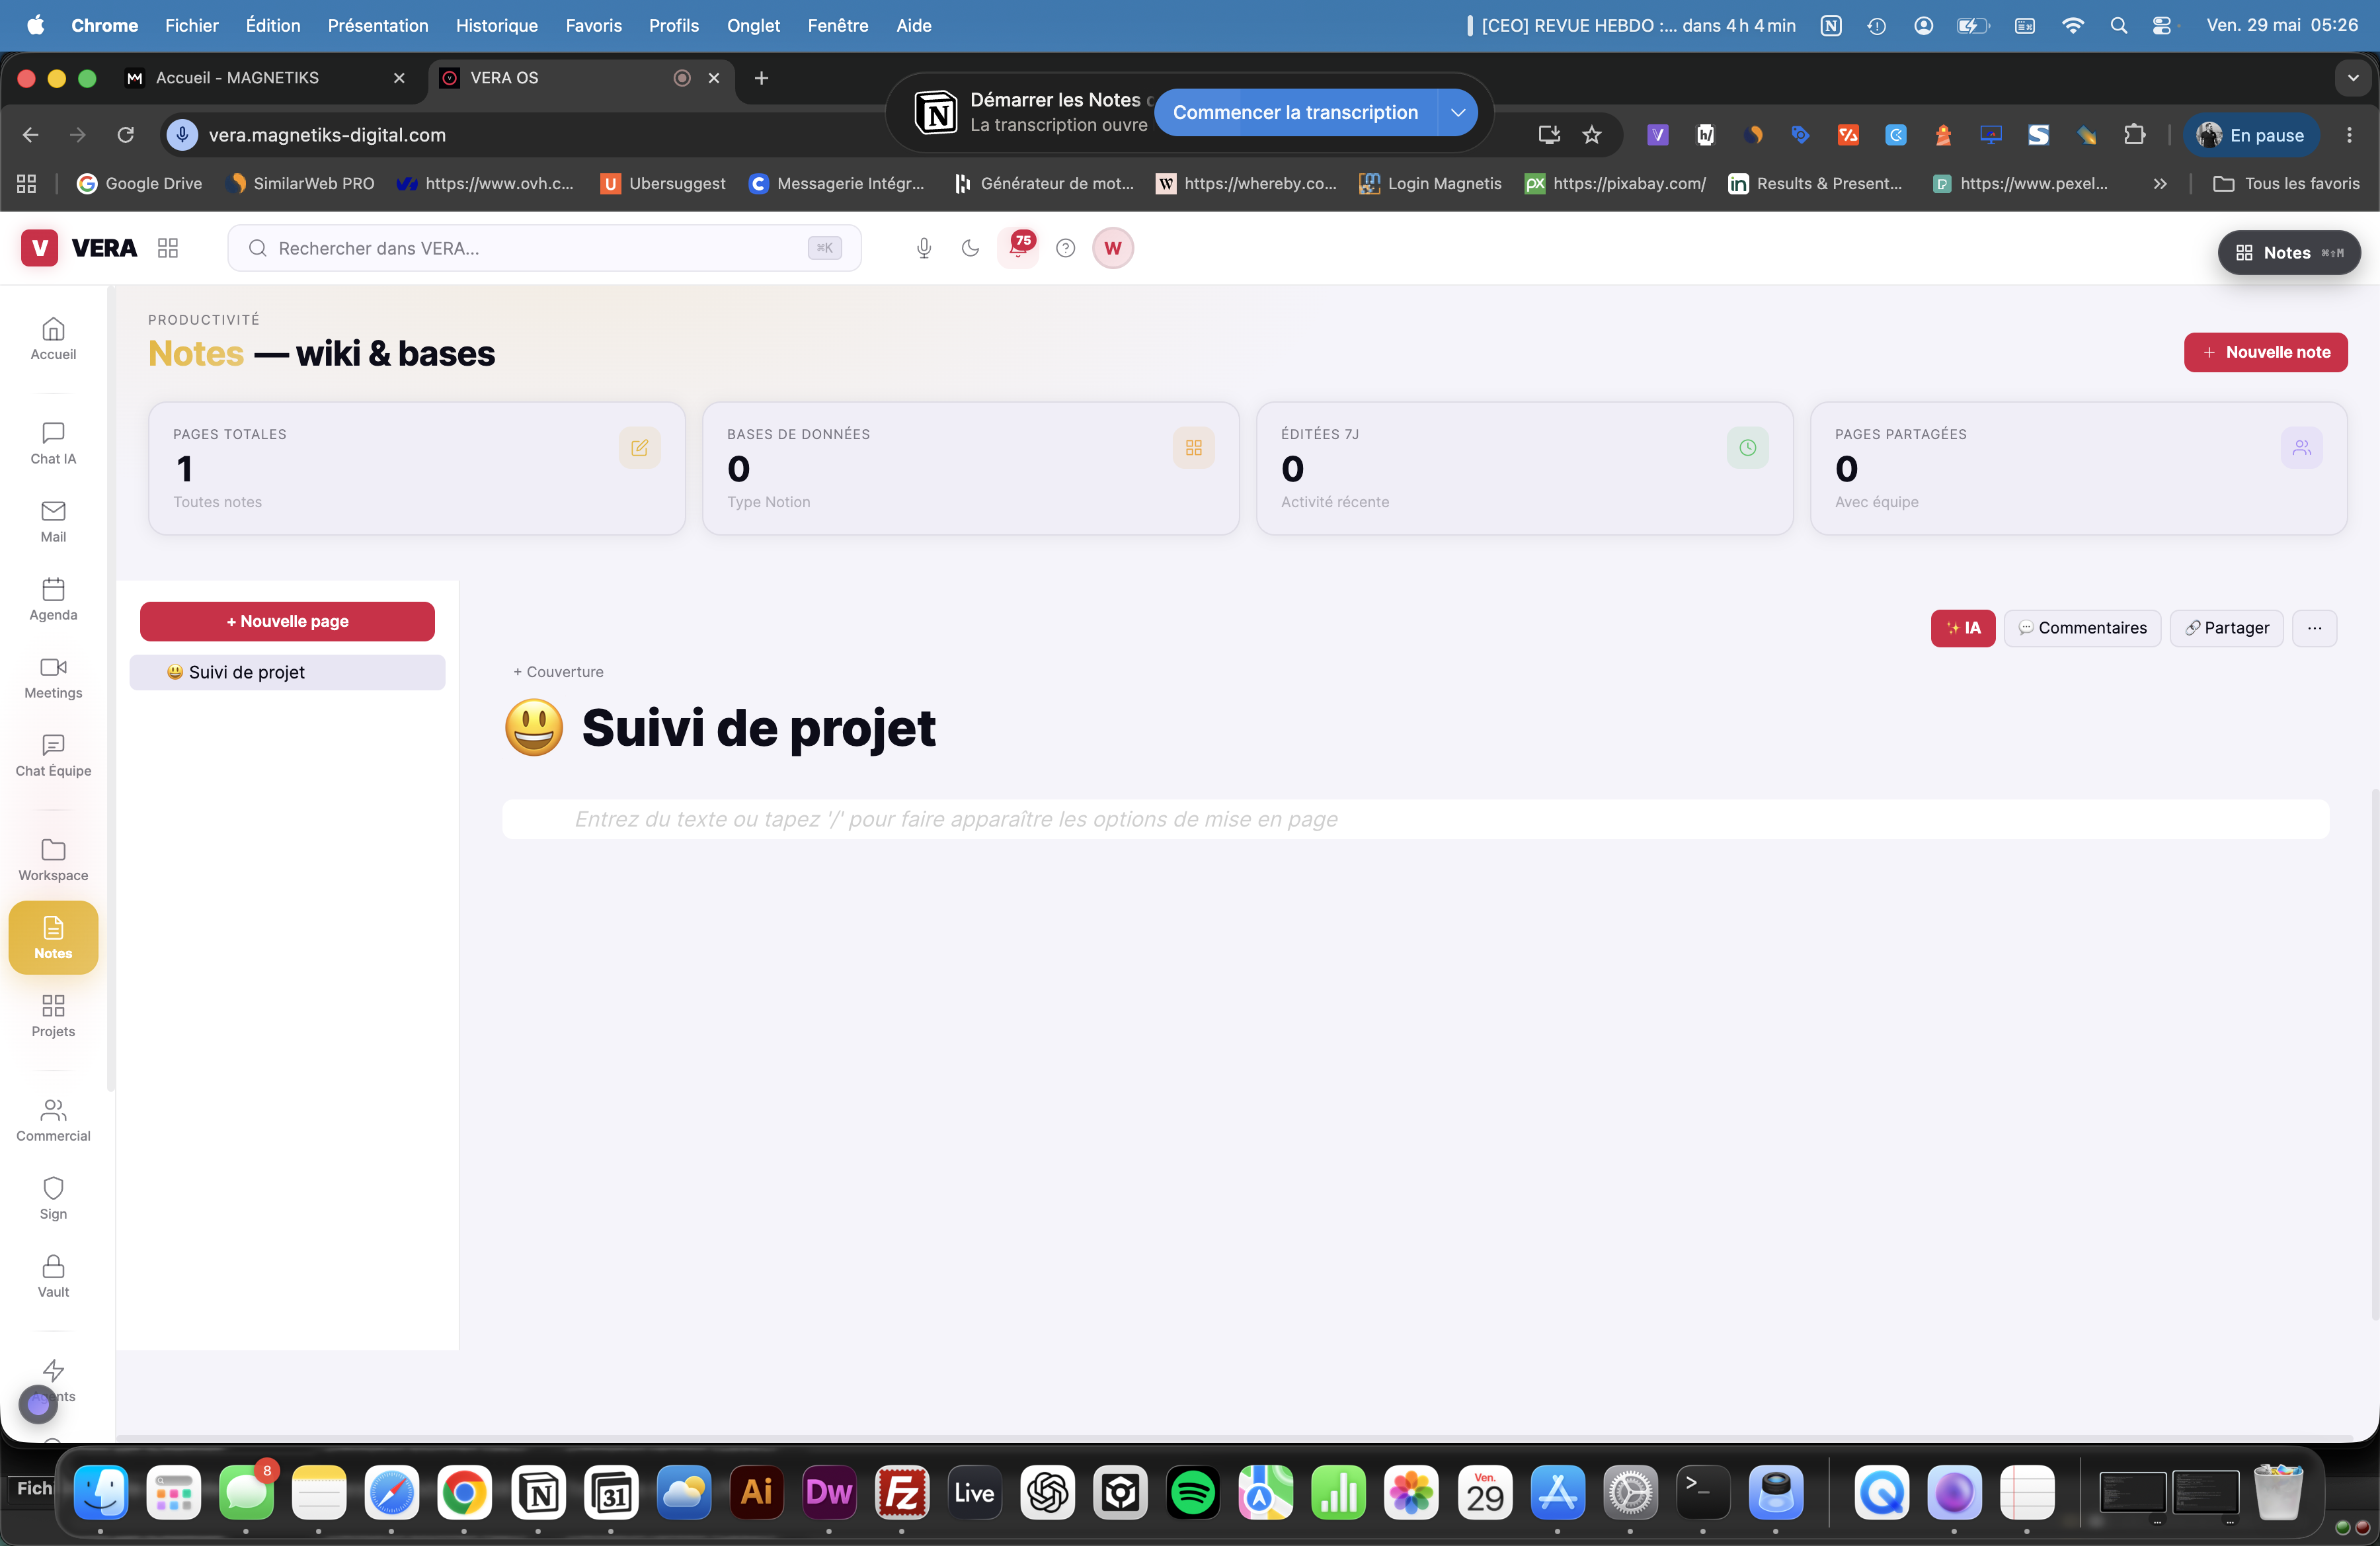Image resolution: width=2380 pixels, height=1546 pixels.
Task: Click the Bases de données grid icon
Action: tap(1193, 447)
